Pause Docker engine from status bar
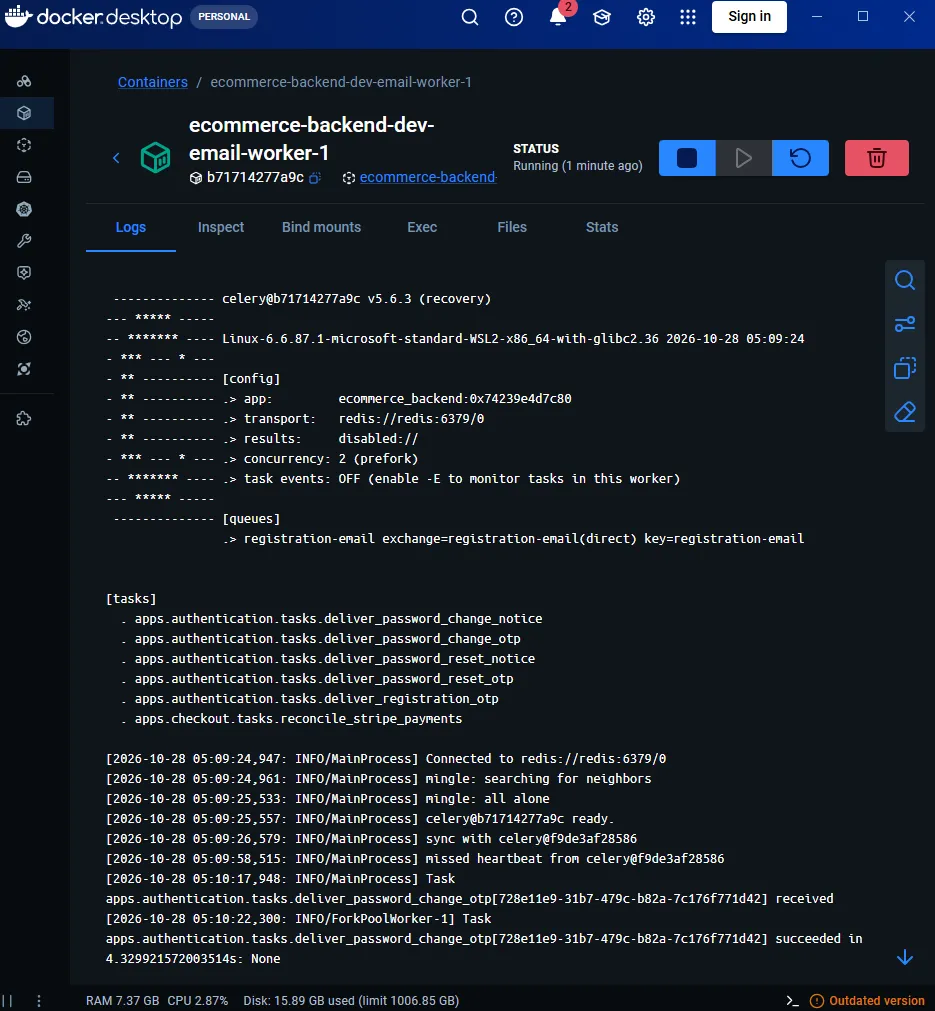The width and height of the screenshot is (935, 1011). click(x=8, y=1001)
